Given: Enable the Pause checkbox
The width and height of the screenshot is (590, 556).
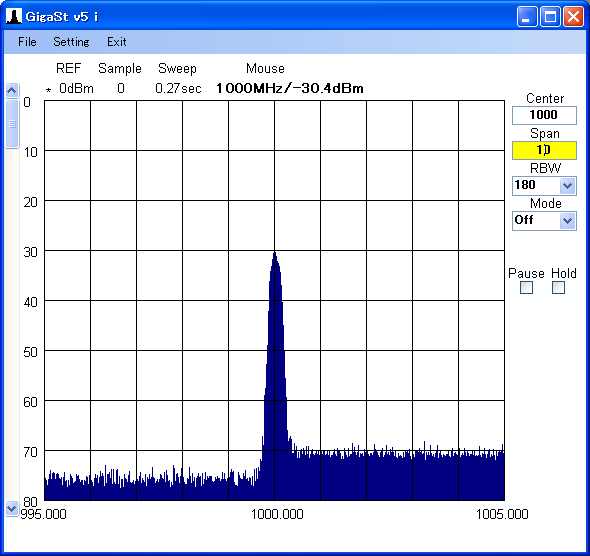Looking at the screenshot, I should click(526, 288).
